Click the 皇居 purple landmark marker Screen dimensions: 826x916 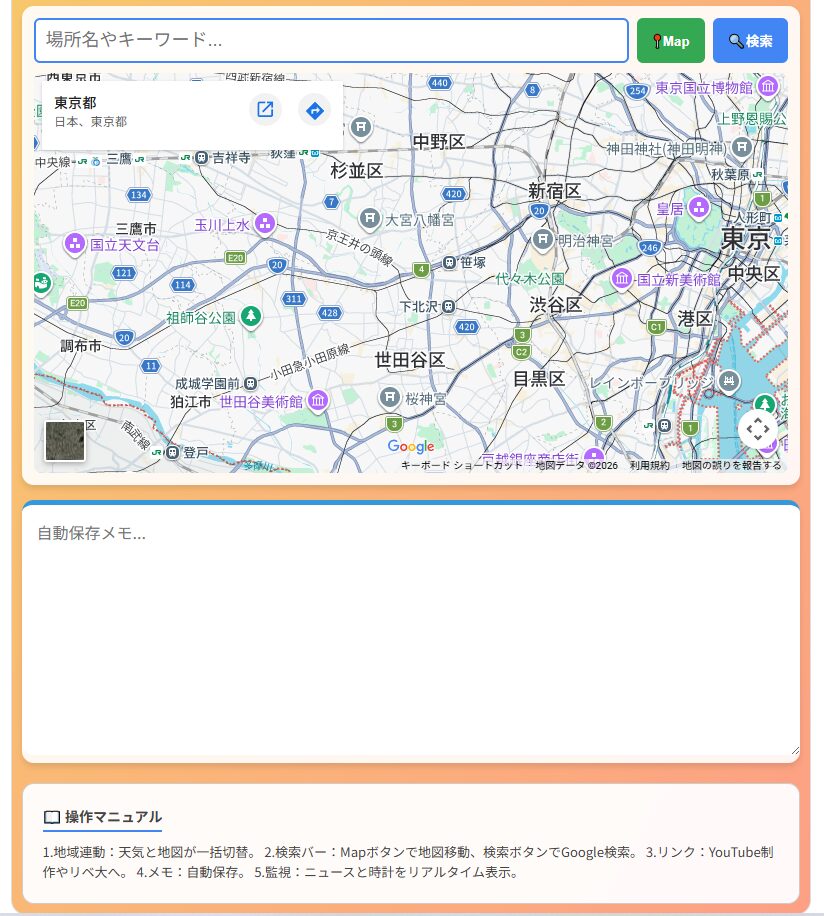698,208
